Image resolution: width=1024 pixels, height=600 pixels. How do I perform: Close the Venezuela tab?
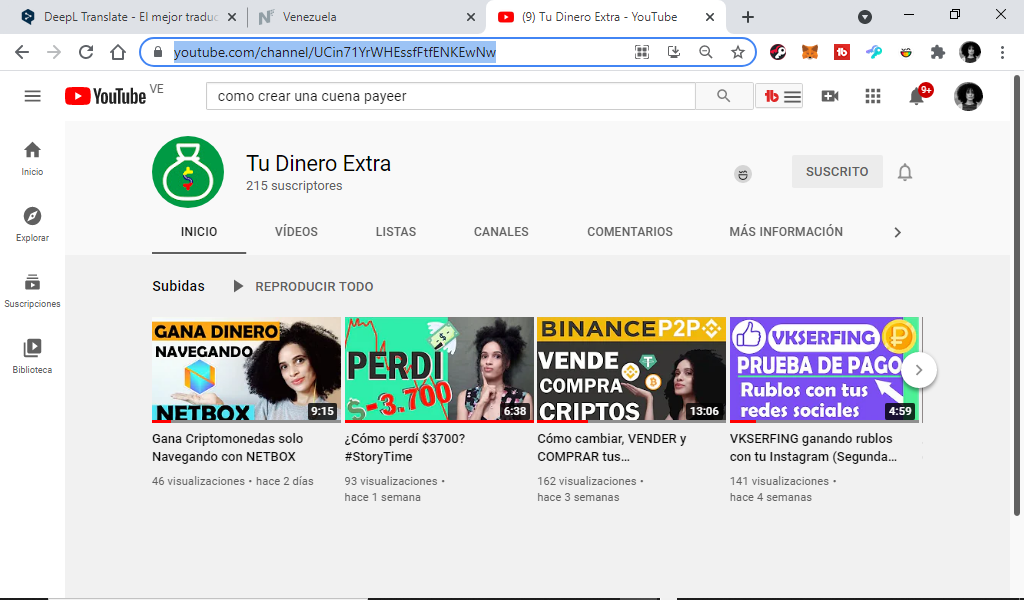[x=471, y=17]
